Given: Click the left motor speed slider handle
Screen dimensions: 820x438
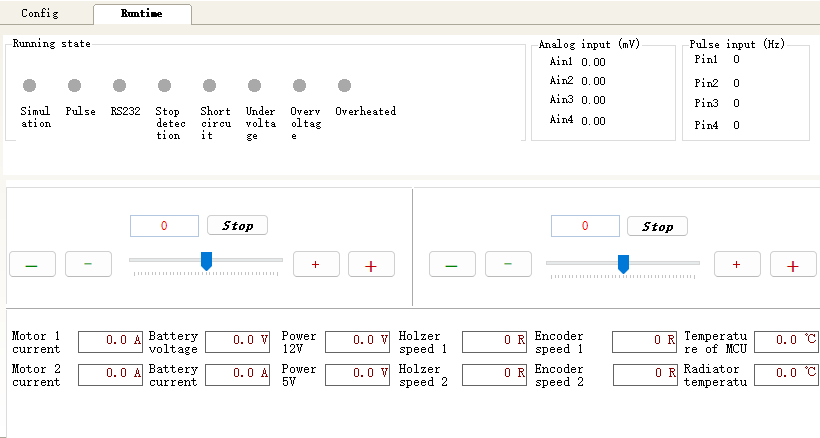Looking at the screenshot, I should 207,261.
